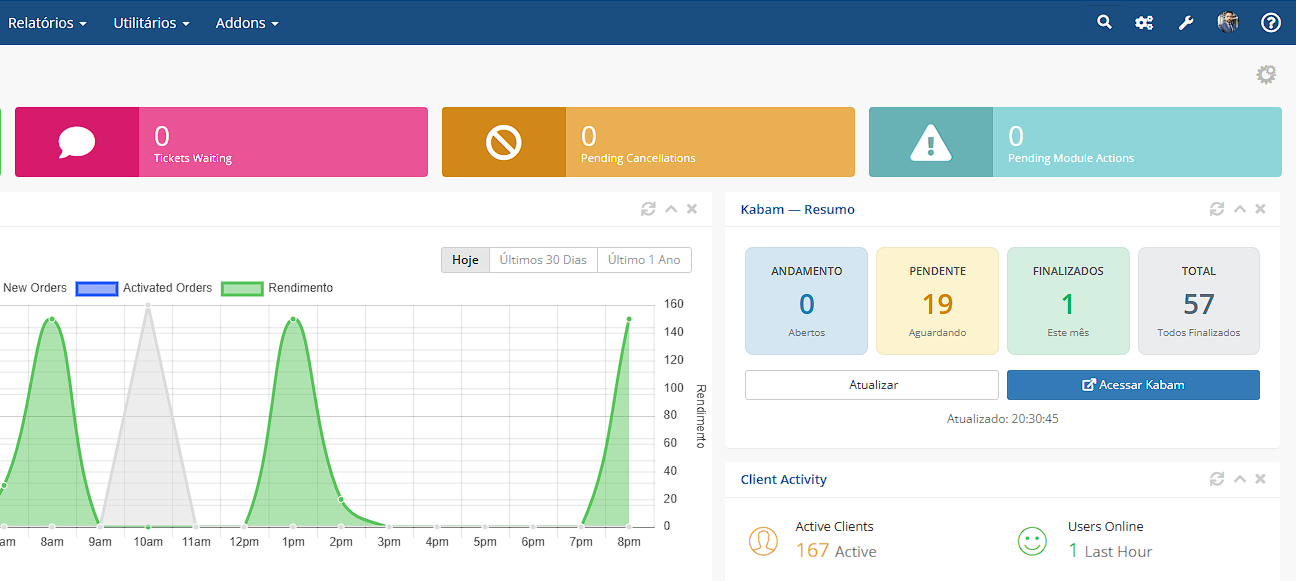Screen dimensions: 1296x581
Task: Expand the Relatórios dropdown menu
Action: [x=47, y=22]
